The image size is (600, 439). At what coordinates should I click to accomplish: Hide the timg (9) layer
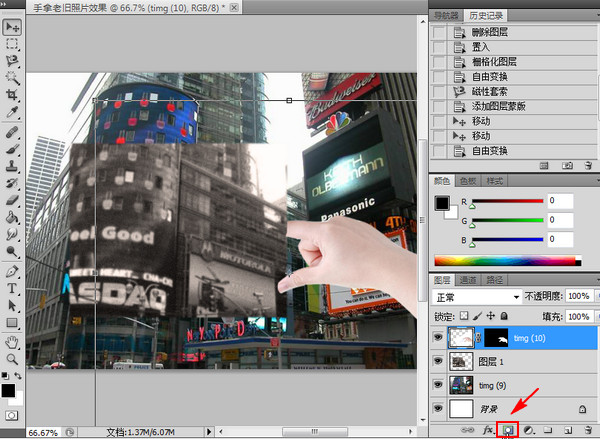(438, 385)
